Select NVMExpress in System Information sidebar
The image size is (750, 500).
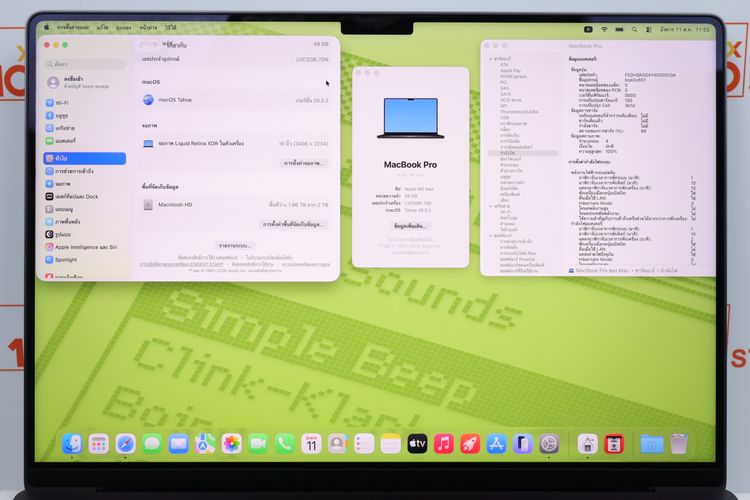[x=513, y=76]
